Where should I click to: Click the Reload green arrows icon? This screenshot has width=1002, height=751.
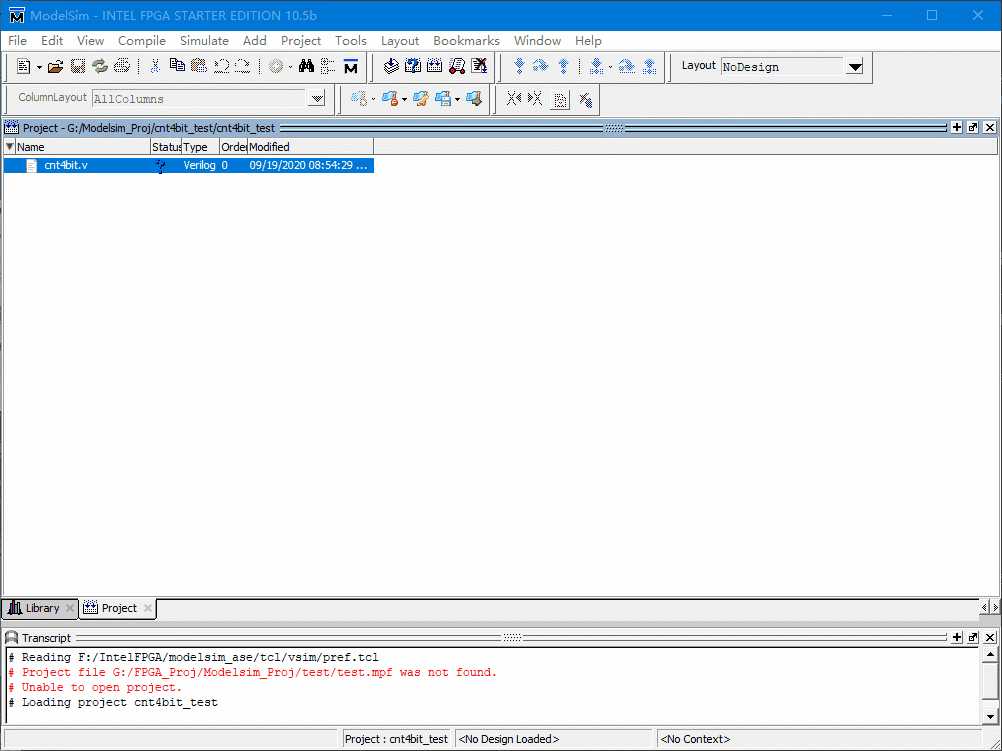100,66
